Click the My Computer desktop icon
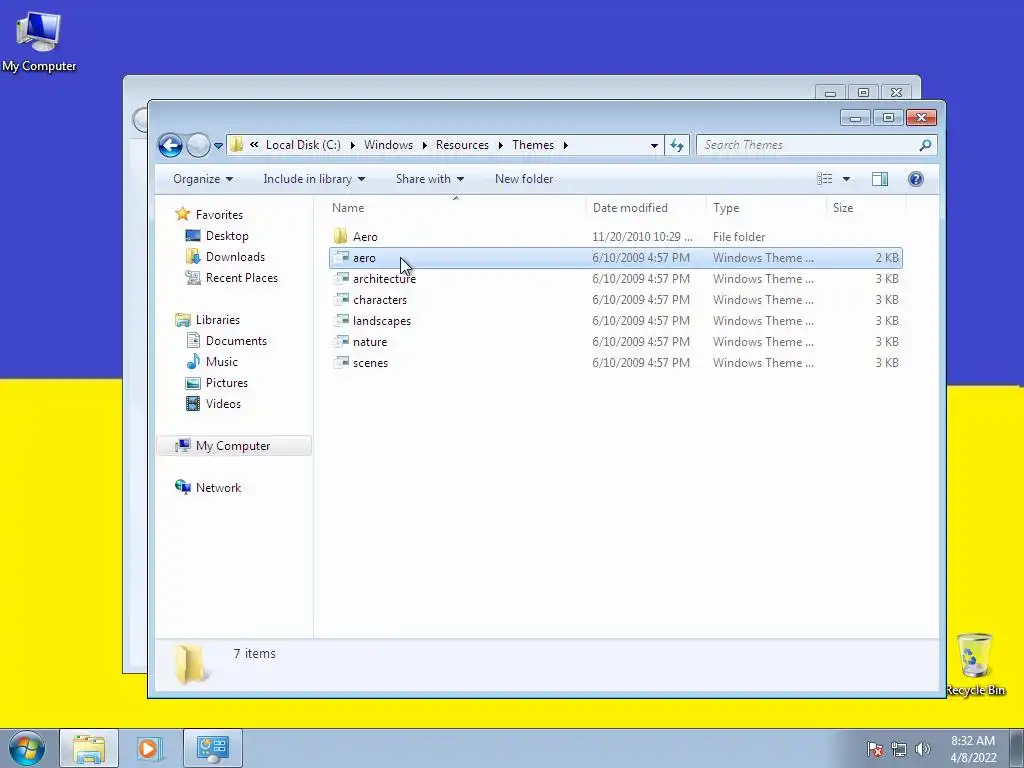Image resolution: width=1024 pixels, height=768 pixels. 39,40
